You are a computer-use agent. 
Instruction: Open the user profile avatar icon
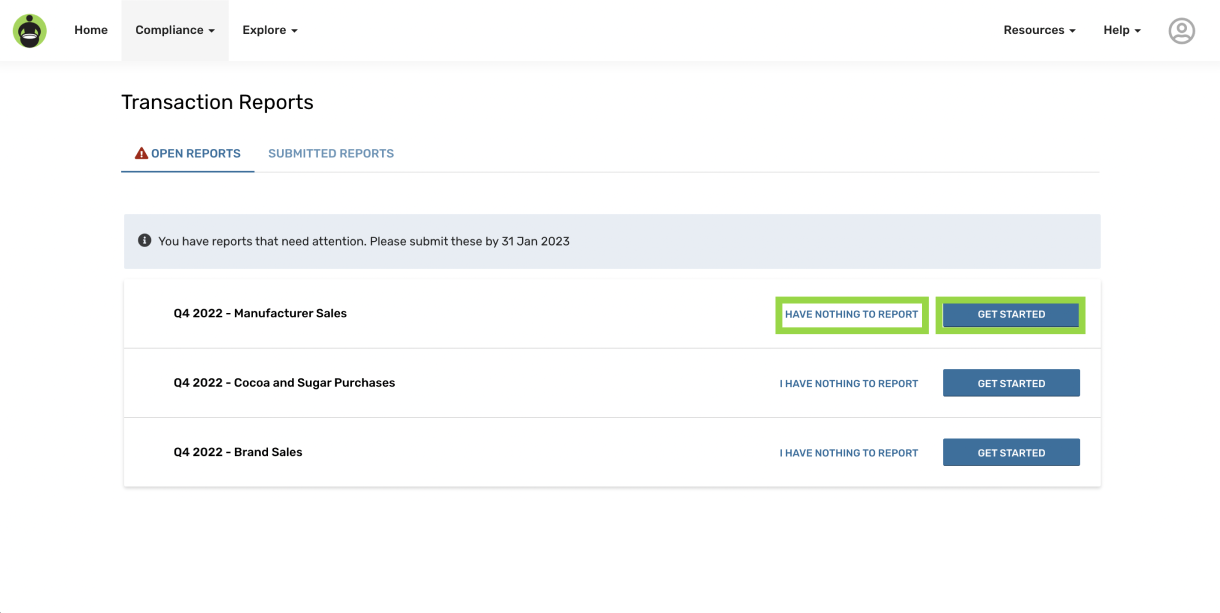(x=1181, y=31)
